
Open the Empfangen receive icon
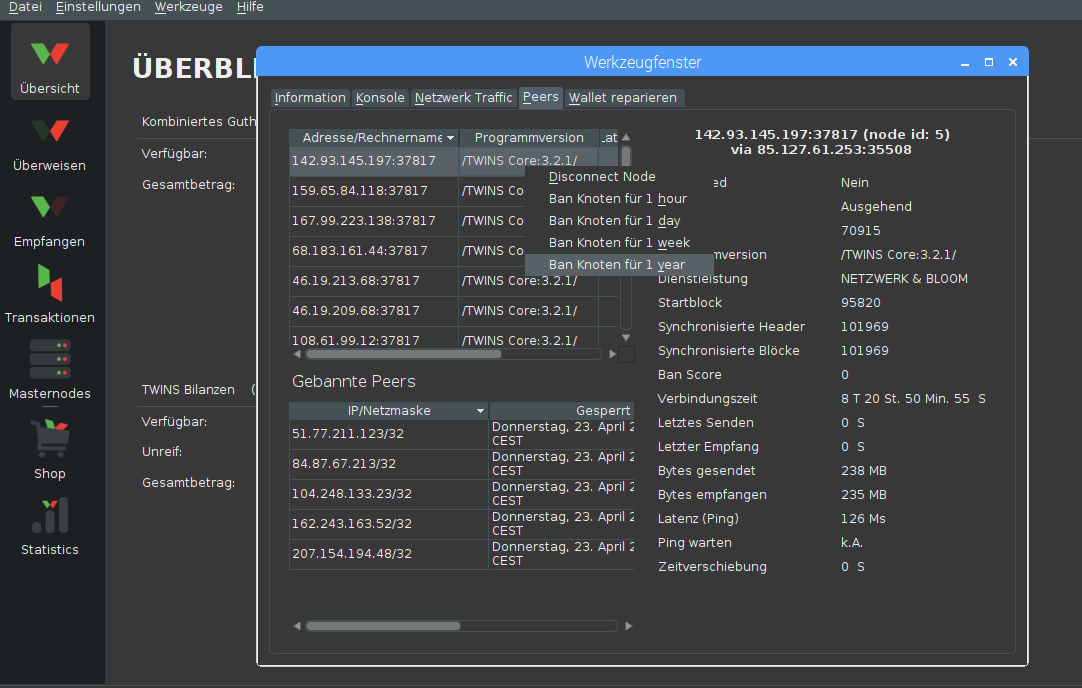(x=50, y=219)
